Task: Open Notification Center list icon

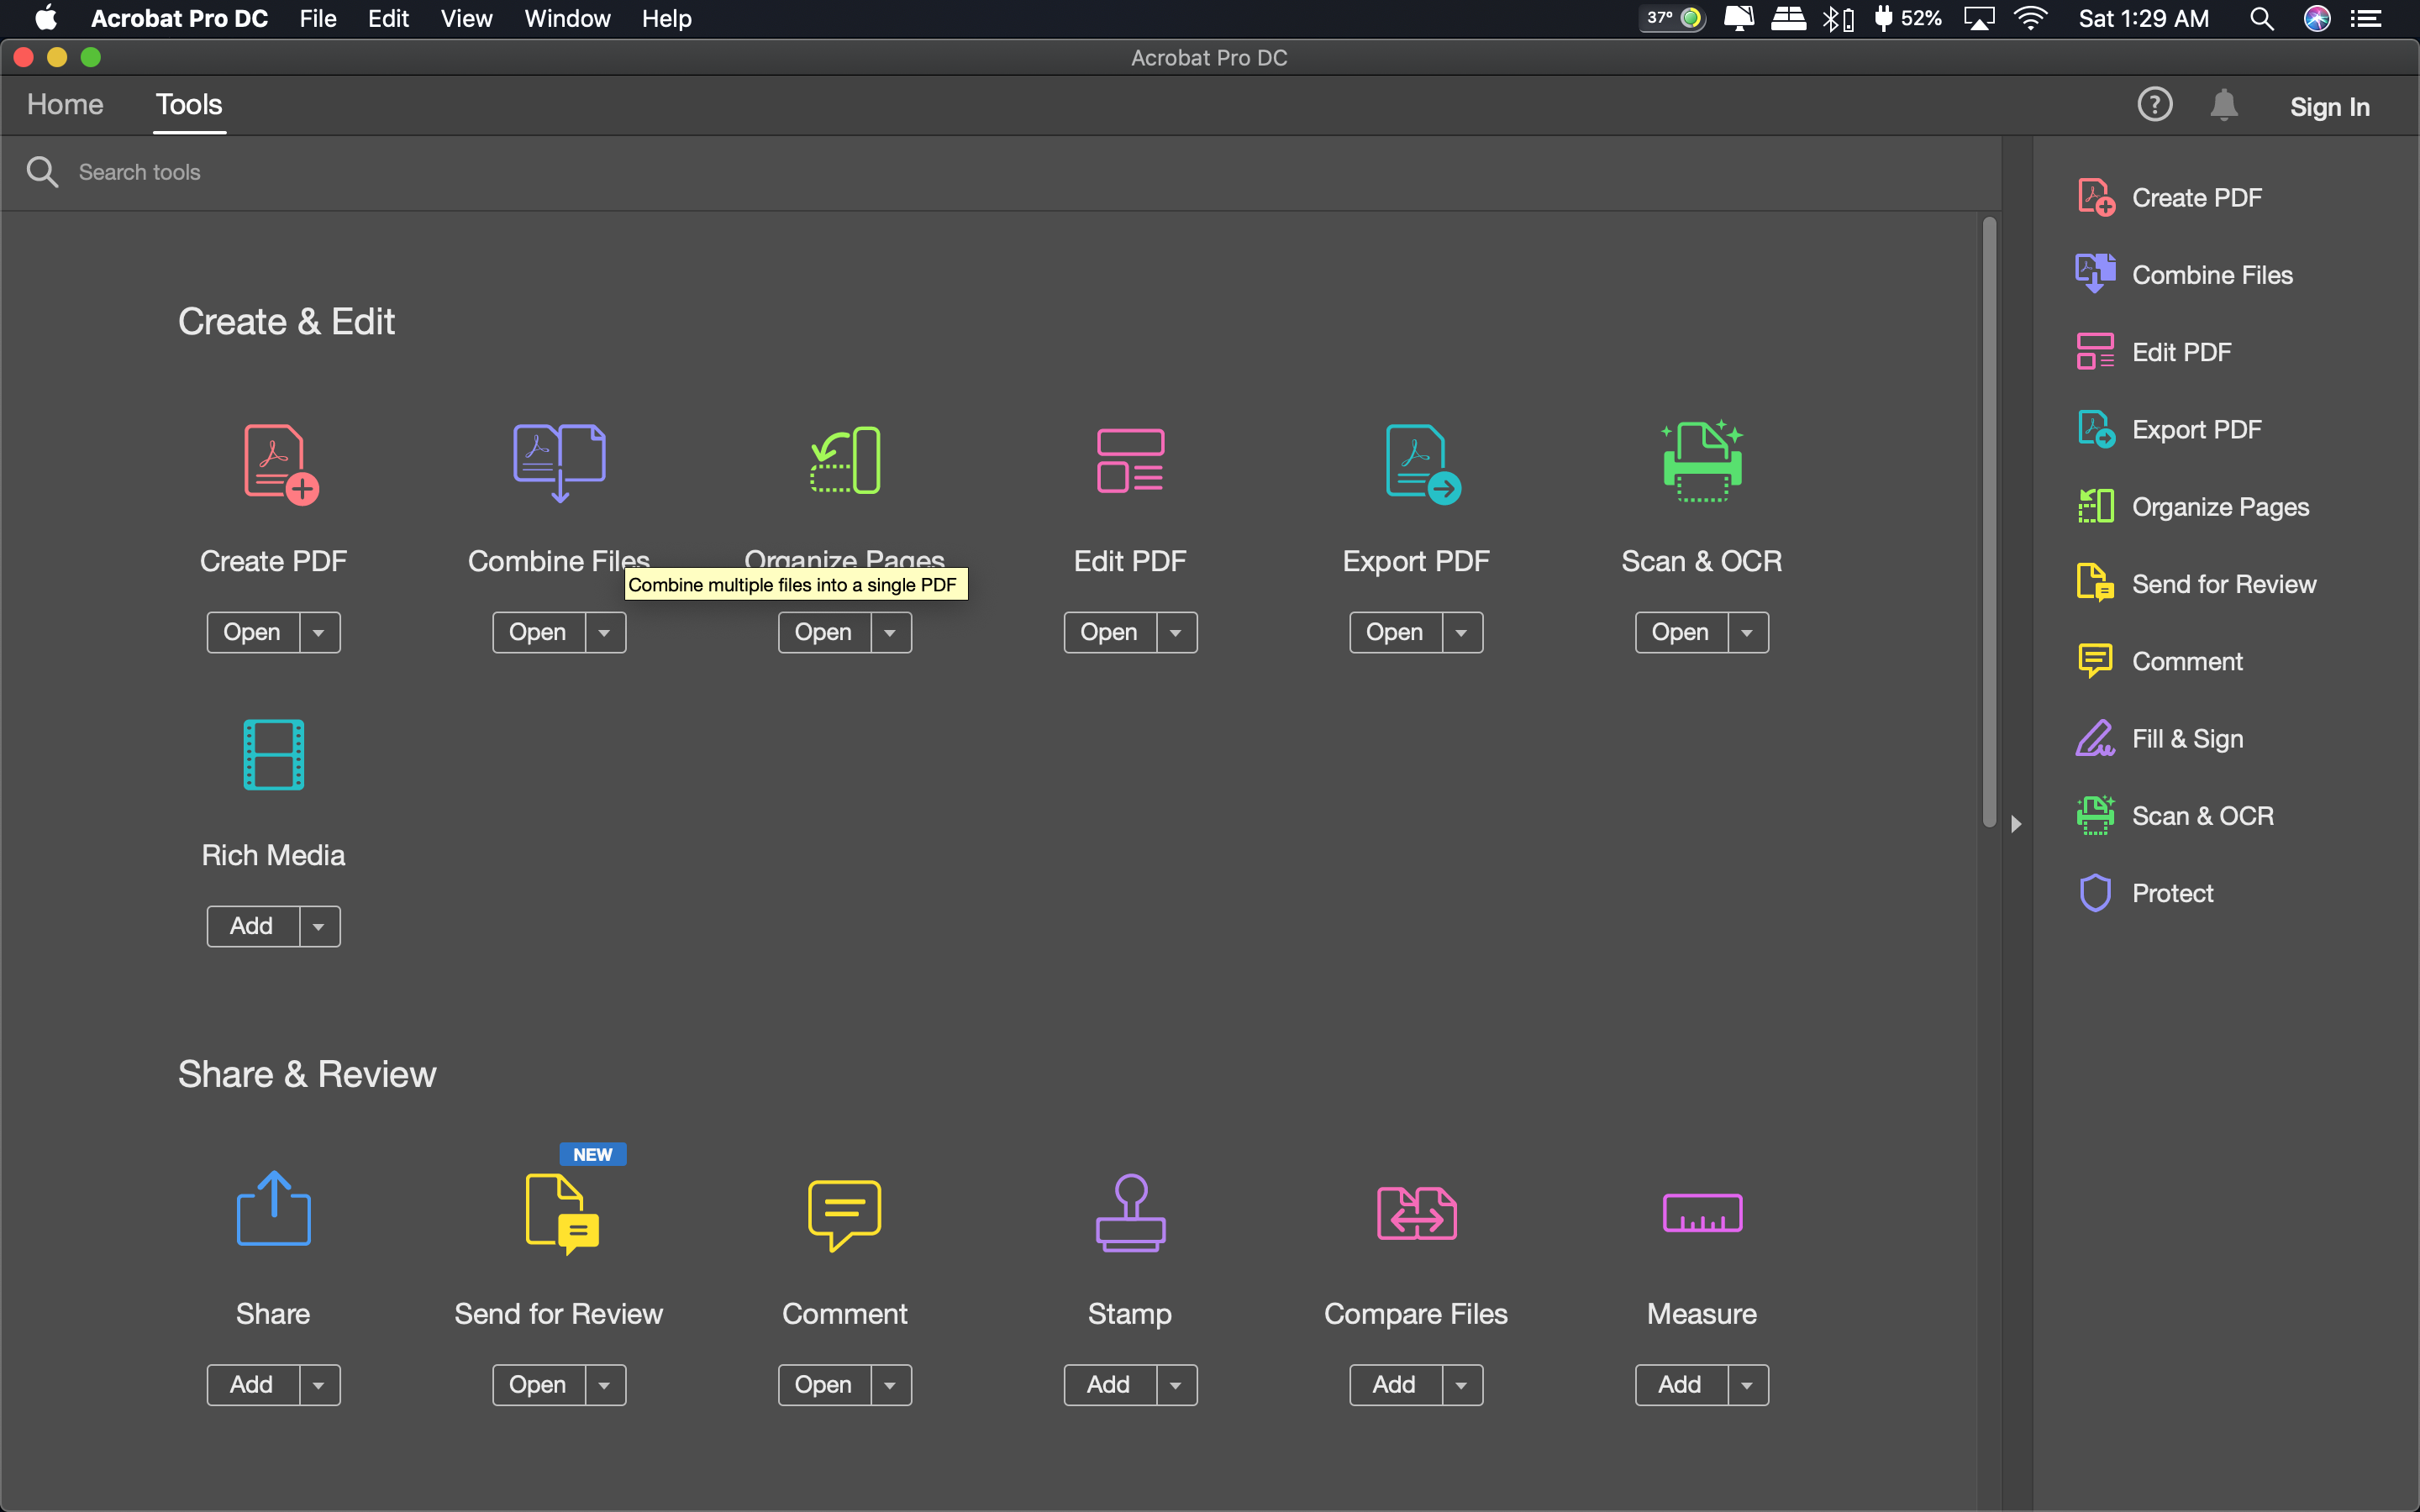Action: point(2366,18)
